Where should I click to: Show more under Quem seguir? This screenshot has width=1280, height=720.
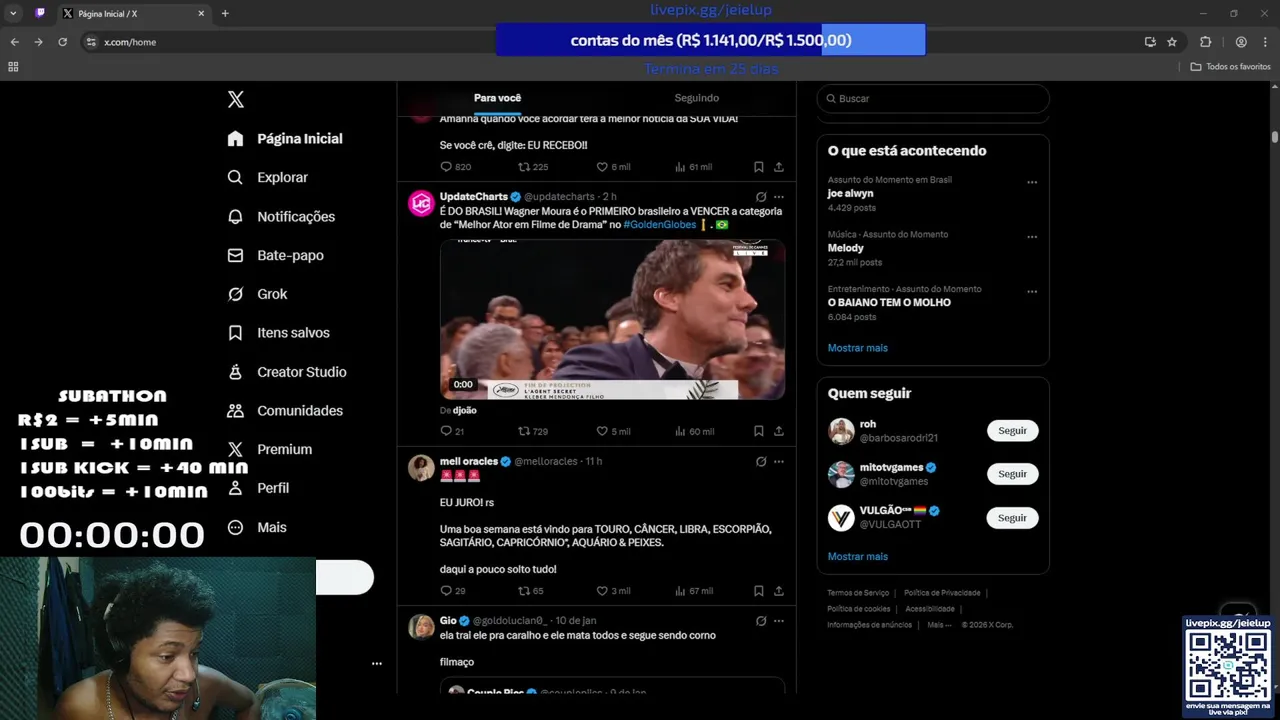coord(857,556)
